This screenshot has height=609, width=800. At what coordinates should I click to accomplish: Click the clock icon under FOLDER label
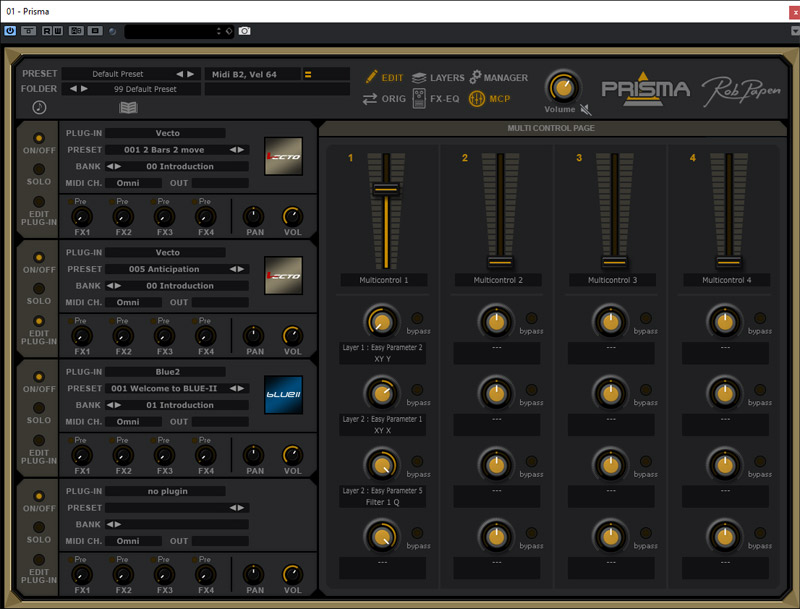pyautogui.click(x=39, y=107)
